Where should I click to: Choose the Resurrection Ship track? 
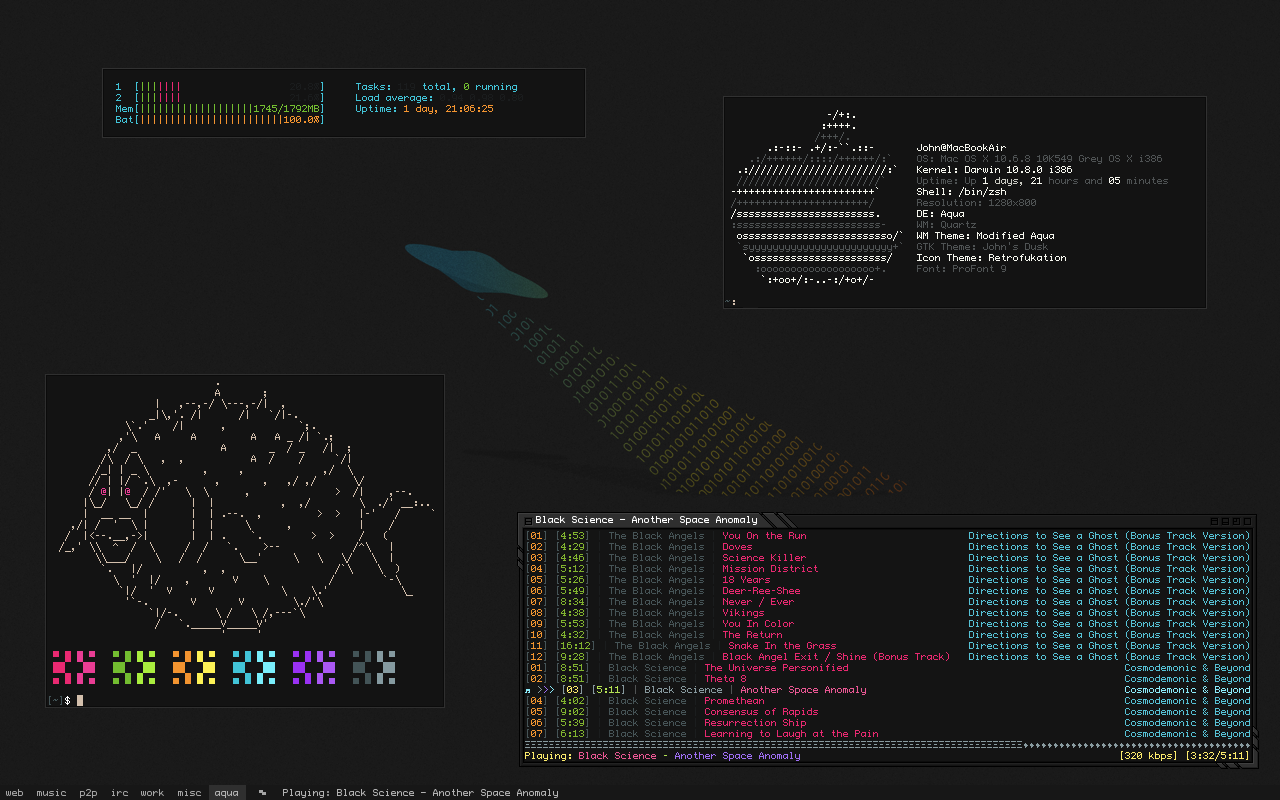tap(754, 723)
